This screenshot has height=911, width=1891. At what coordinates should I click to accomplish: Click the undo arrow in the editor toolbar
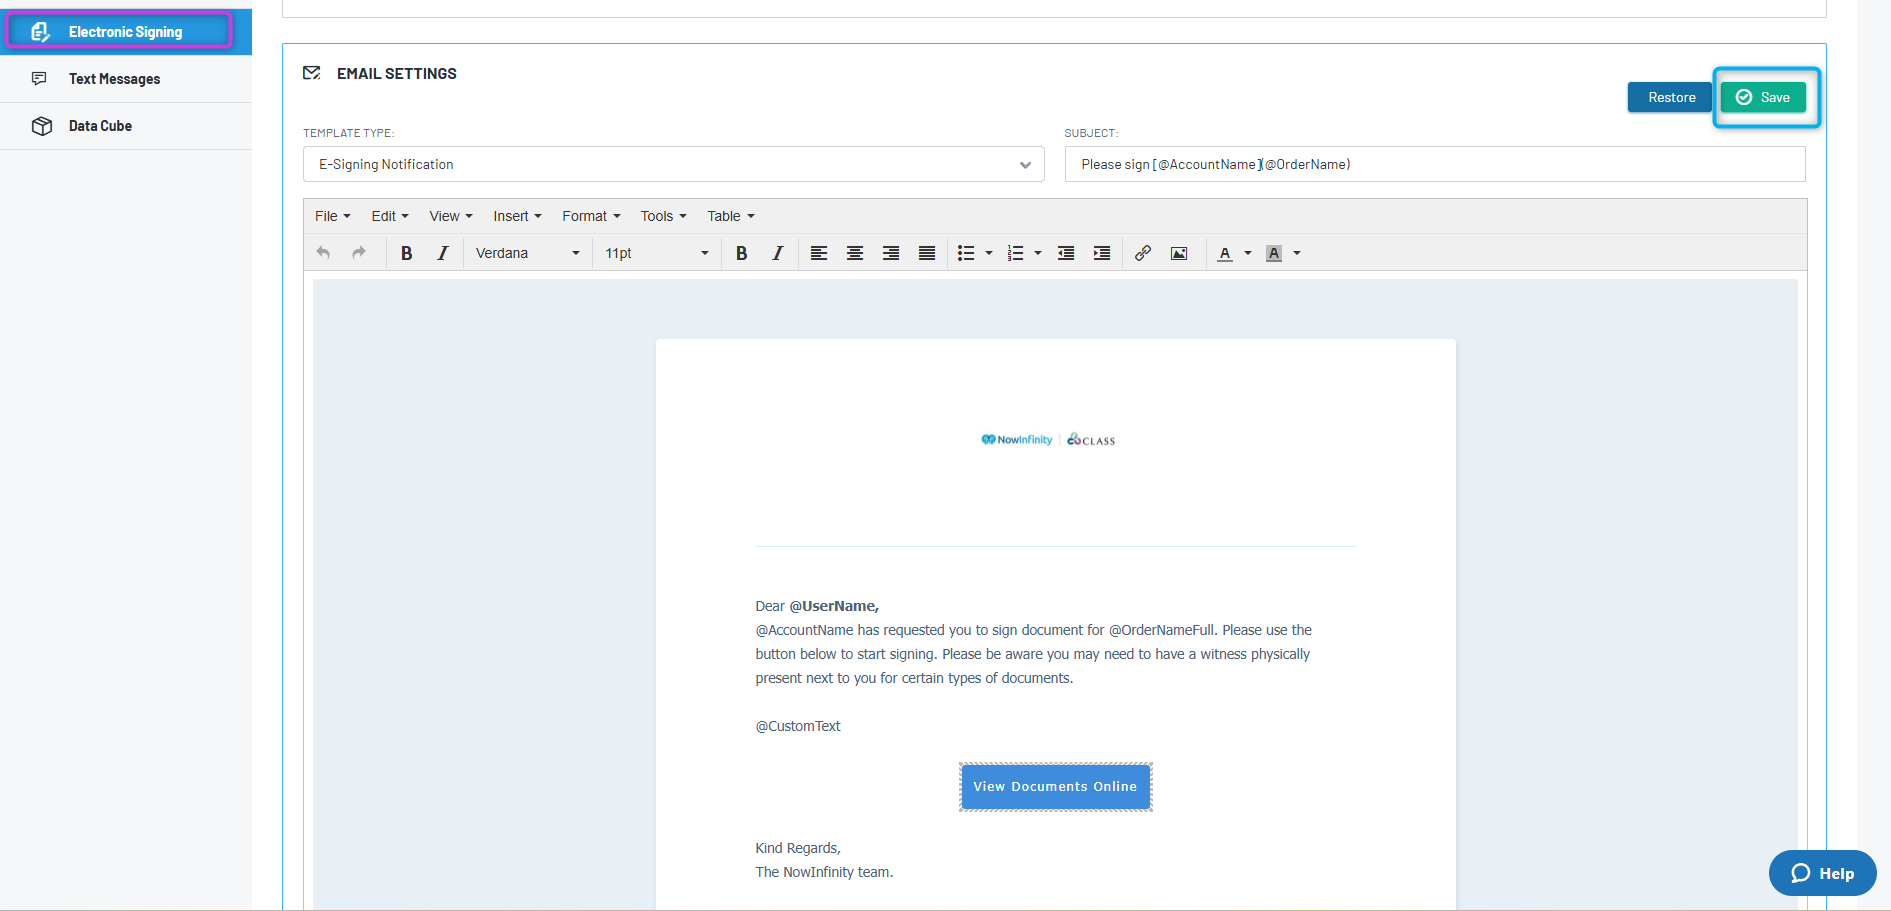[323, 253]
